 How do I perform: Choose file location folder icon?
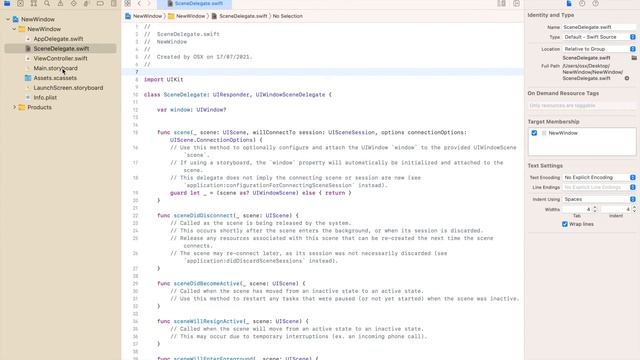point(634,58)
